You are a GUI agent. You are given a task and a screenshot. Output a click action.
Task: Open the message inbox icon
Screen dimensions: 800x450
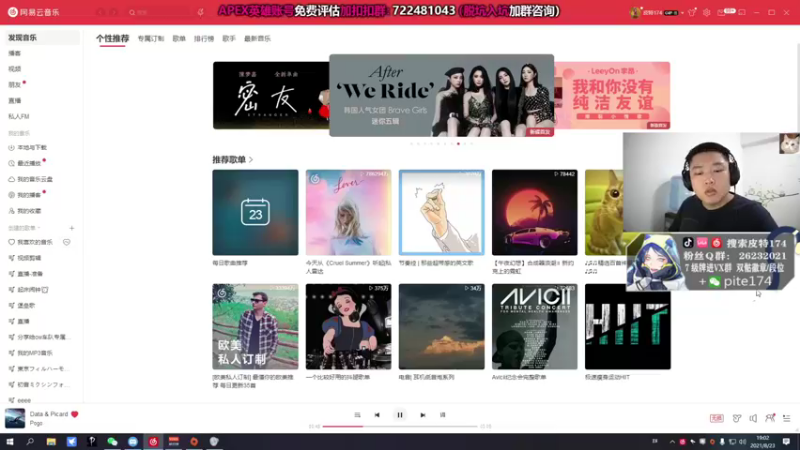(x=721, y=12)
